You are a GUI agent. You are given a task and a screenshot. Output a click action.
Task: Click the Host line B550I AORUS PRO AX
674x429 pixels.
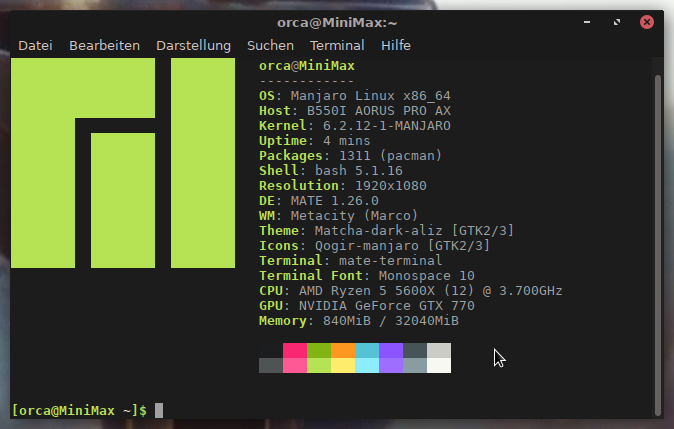(x=355, y=111)
